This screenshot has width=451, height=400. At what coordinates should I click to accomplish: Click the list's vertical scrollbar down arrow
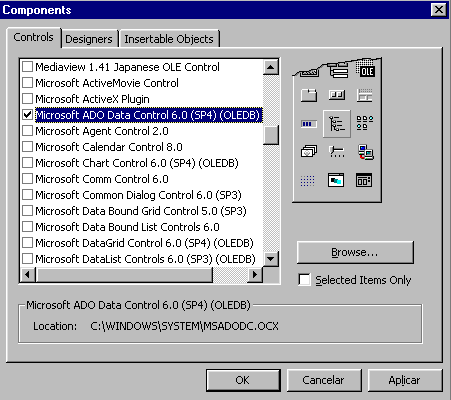pyautogui.click(x=271, y=259)
